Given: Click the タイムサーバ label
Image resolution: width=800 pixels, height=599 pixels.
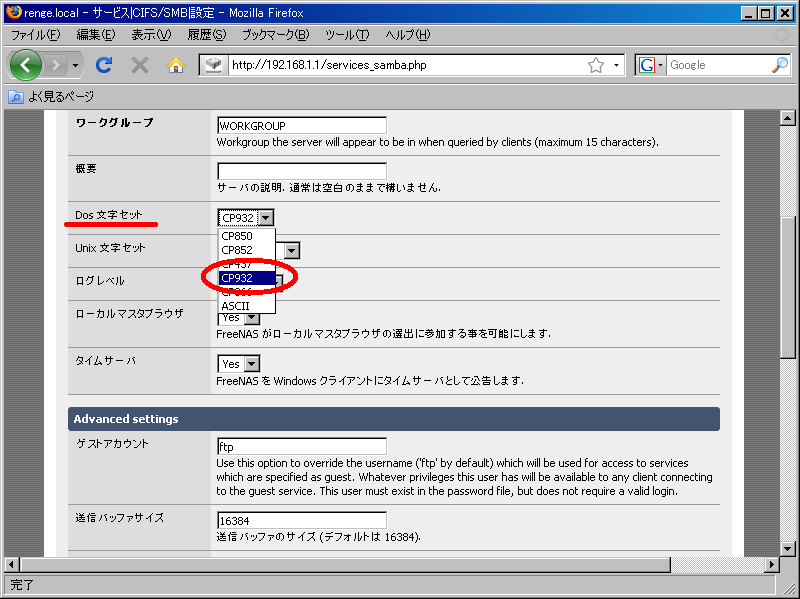Looking at the screenshot, I should [x=106, y=361].
